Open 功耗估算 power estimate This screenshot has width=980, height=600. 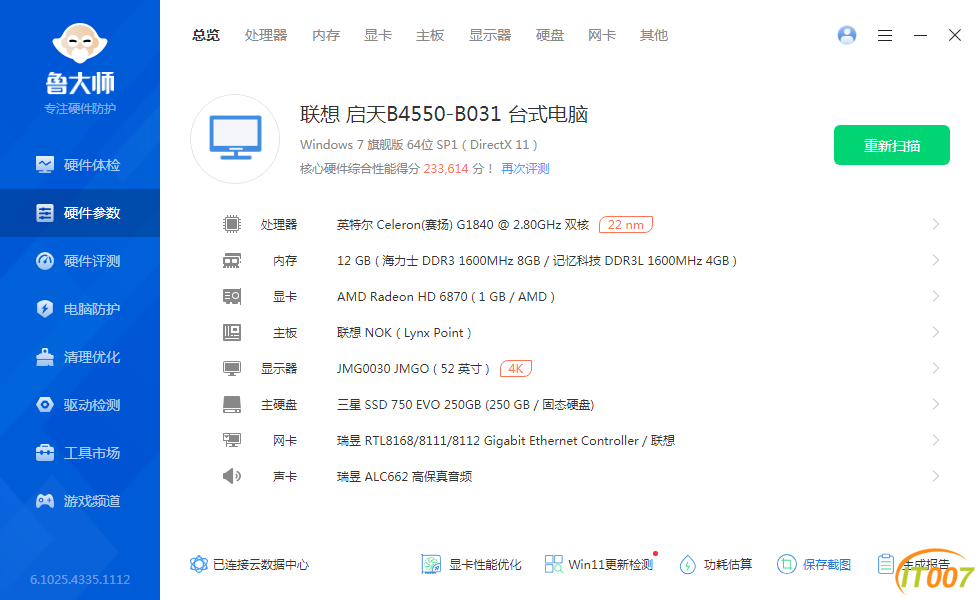coord(687,564)
